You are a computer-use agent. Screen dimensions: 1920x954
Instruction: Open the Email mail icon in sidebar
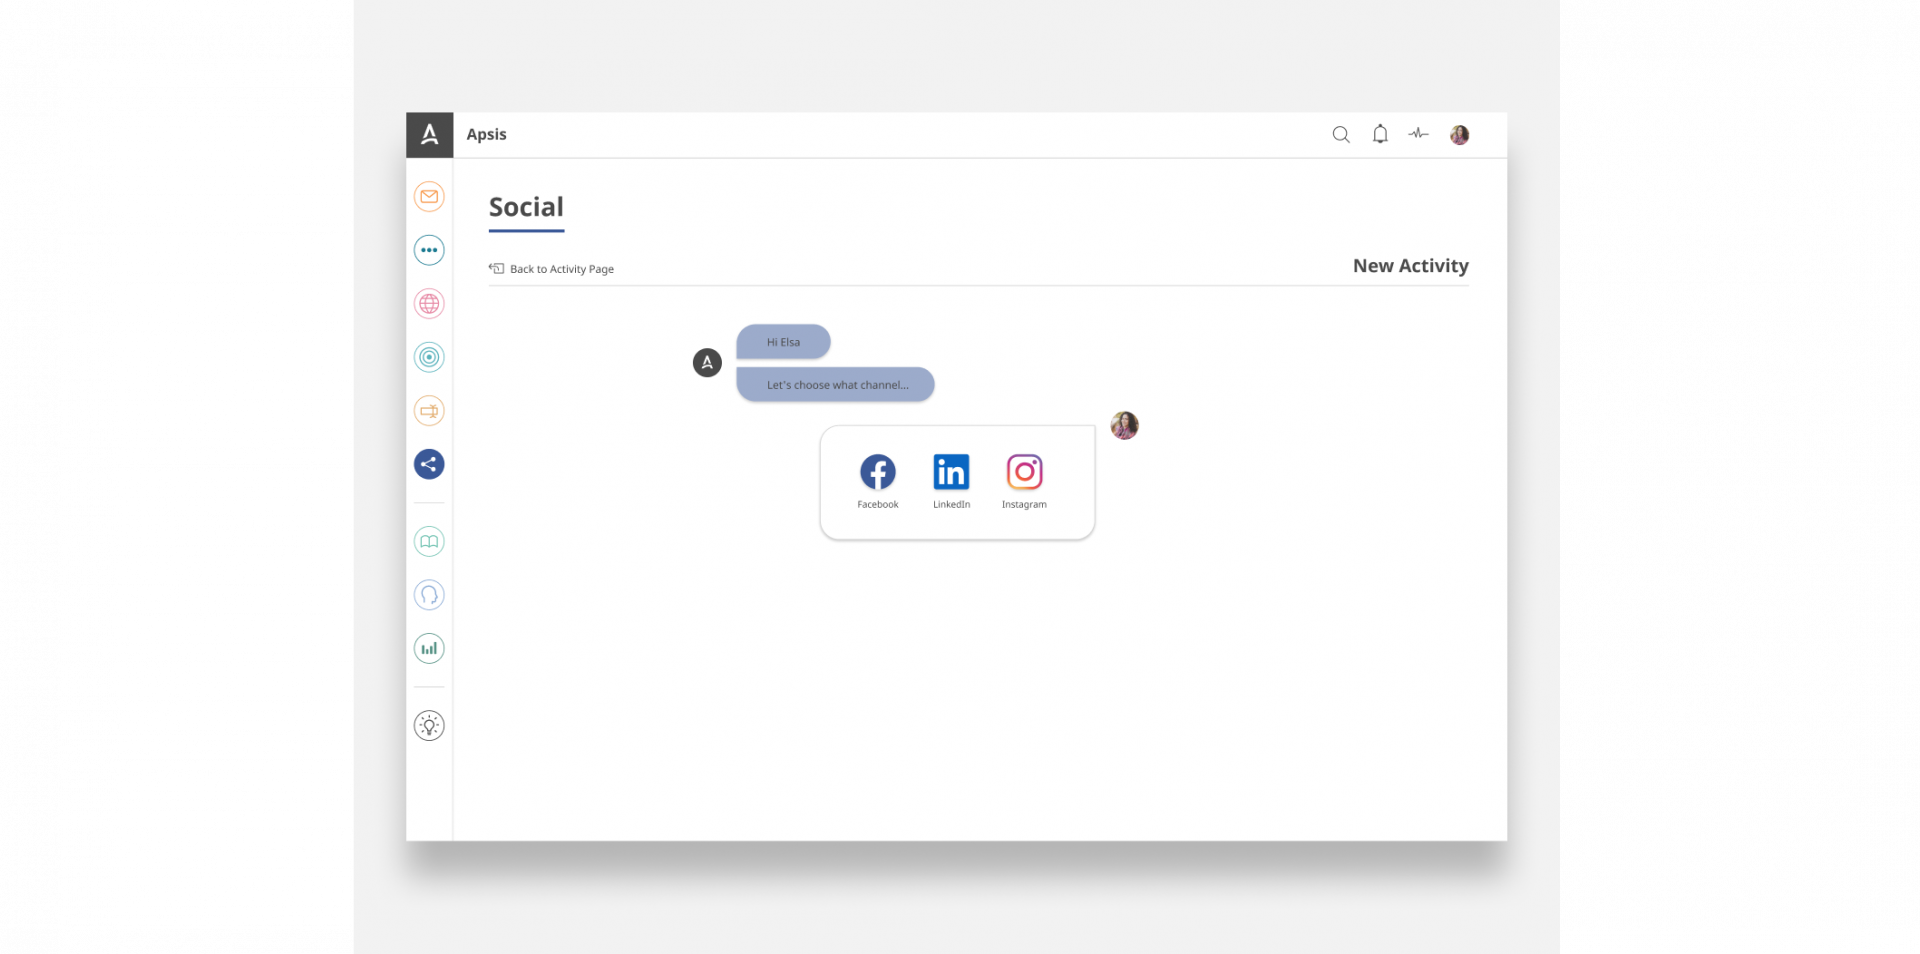pyautogui.click(x=429, y=196)
